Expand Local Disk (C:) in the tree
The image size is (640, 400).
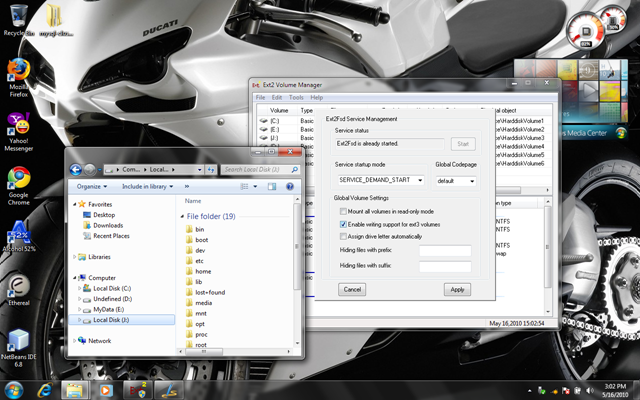pos(80,288)
